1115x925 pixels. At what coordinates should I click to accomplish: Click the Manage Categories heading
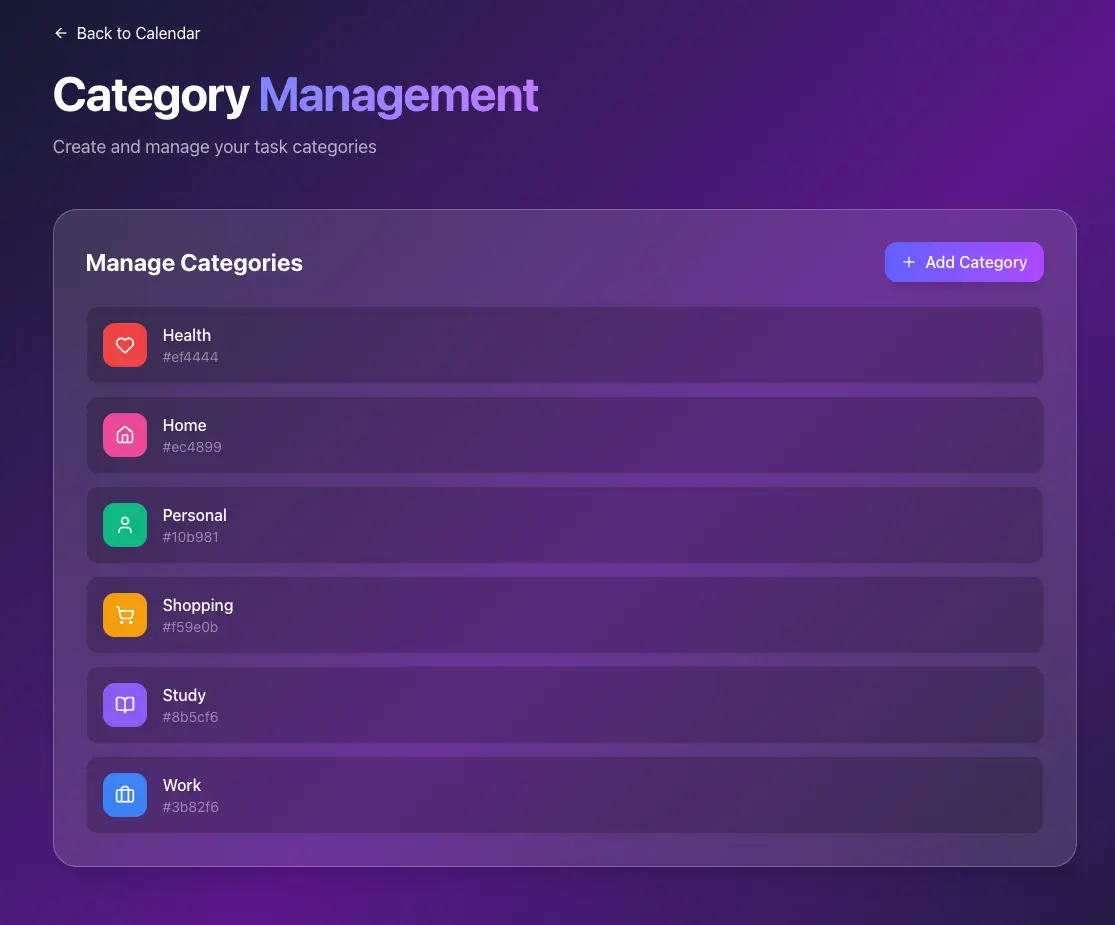(194, 263)
